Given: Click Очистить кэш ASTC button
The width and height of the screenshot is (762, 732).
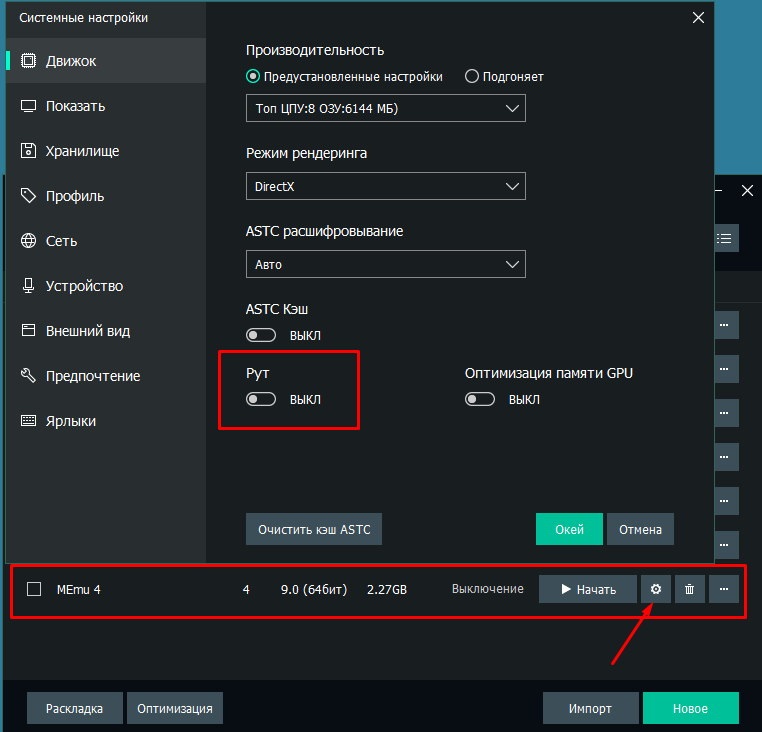Looking at the screenshot, I should [x=314, y=529].
